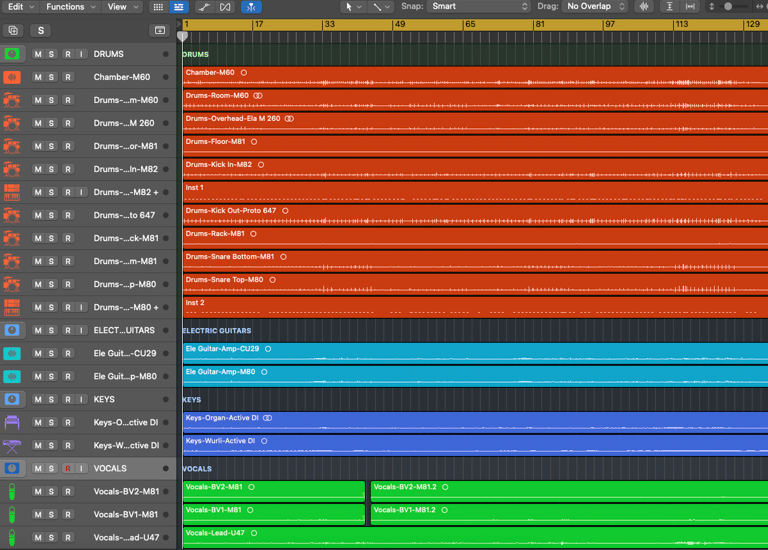Click the playhead marker at bar 1

(x=182, y=36)
